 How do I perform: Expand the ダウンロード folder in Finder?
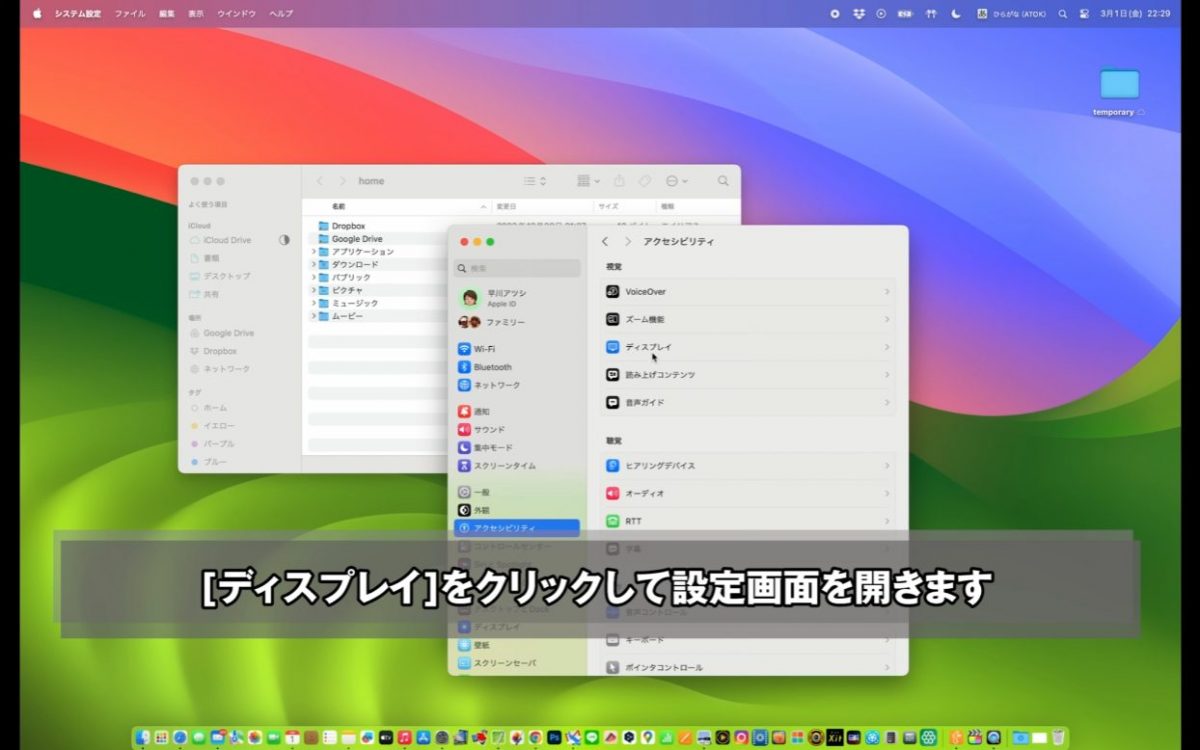(313, 265)
